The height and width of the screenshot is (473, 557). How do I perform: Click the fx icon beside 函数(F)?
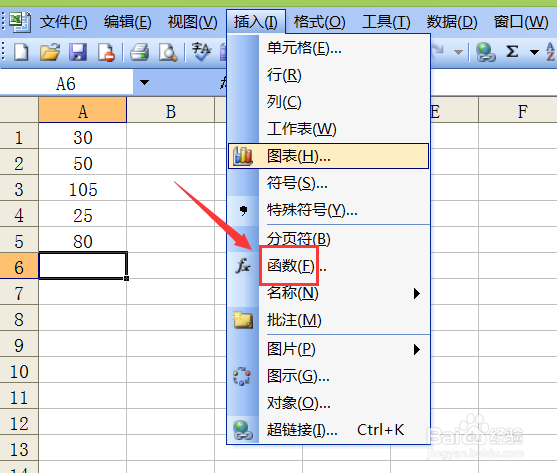(x=243, y=266)
